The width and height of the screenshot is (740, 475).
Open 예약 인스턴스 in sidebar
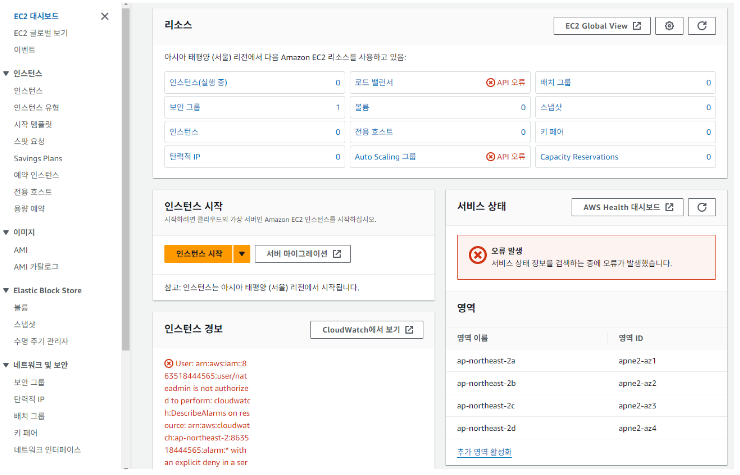(x=36, y=175)
